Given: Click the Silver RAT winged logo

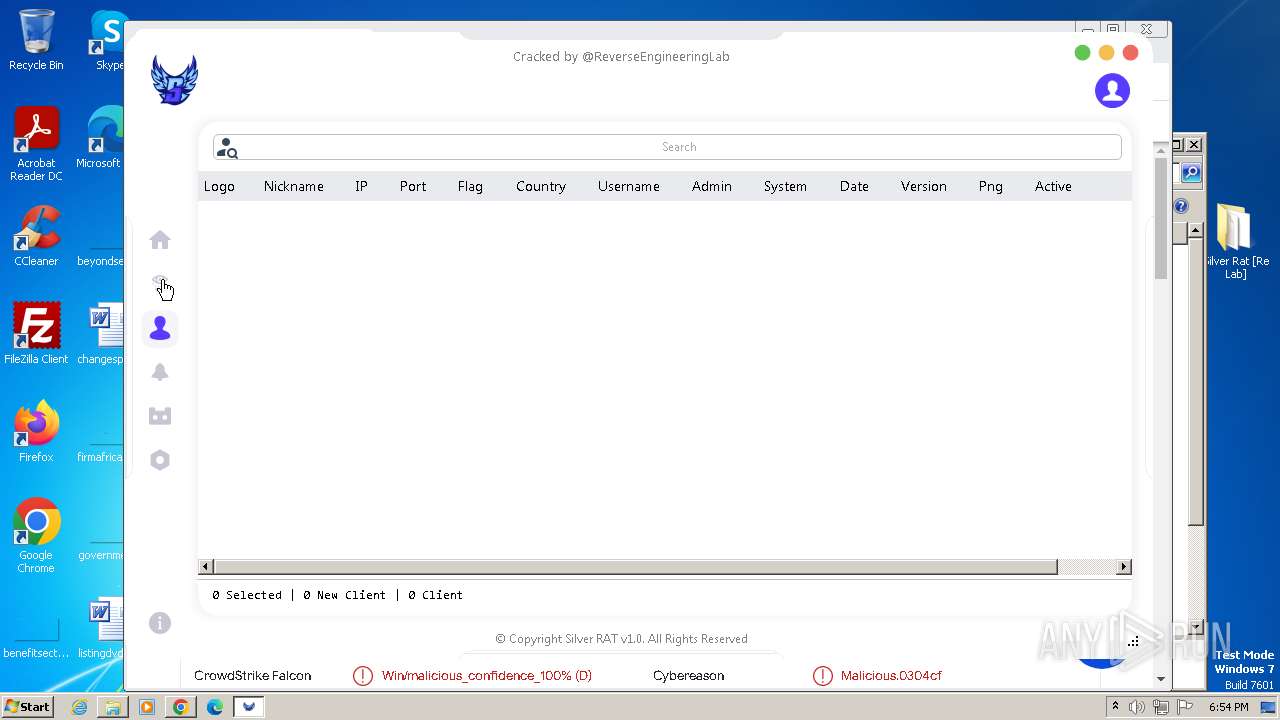Looking at the screenshot, I should pyautogui.click(x=175, y=80).
